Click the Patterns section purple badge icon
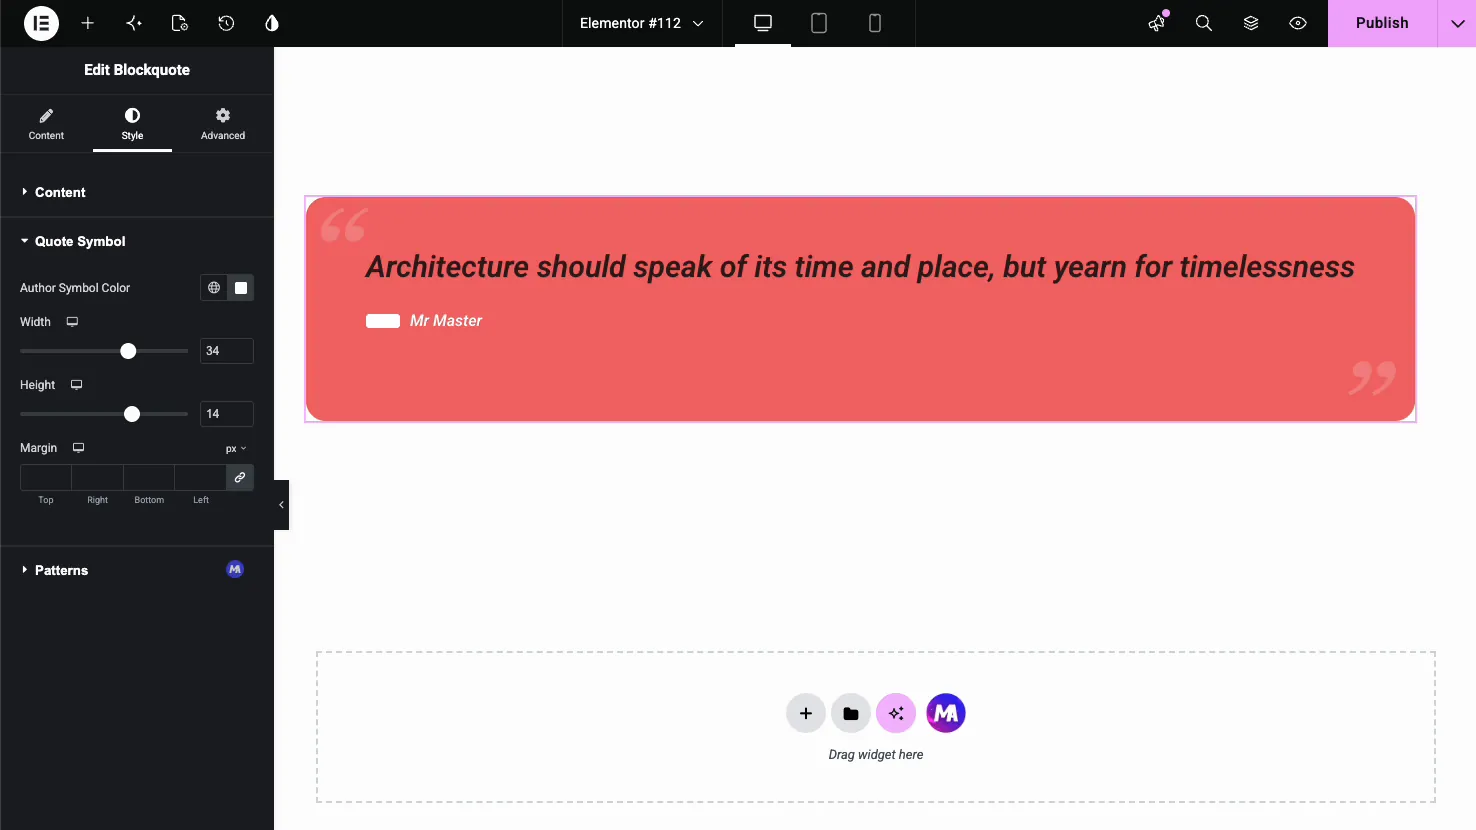The height and width of the screenshot is (830, 1476). 235,569
